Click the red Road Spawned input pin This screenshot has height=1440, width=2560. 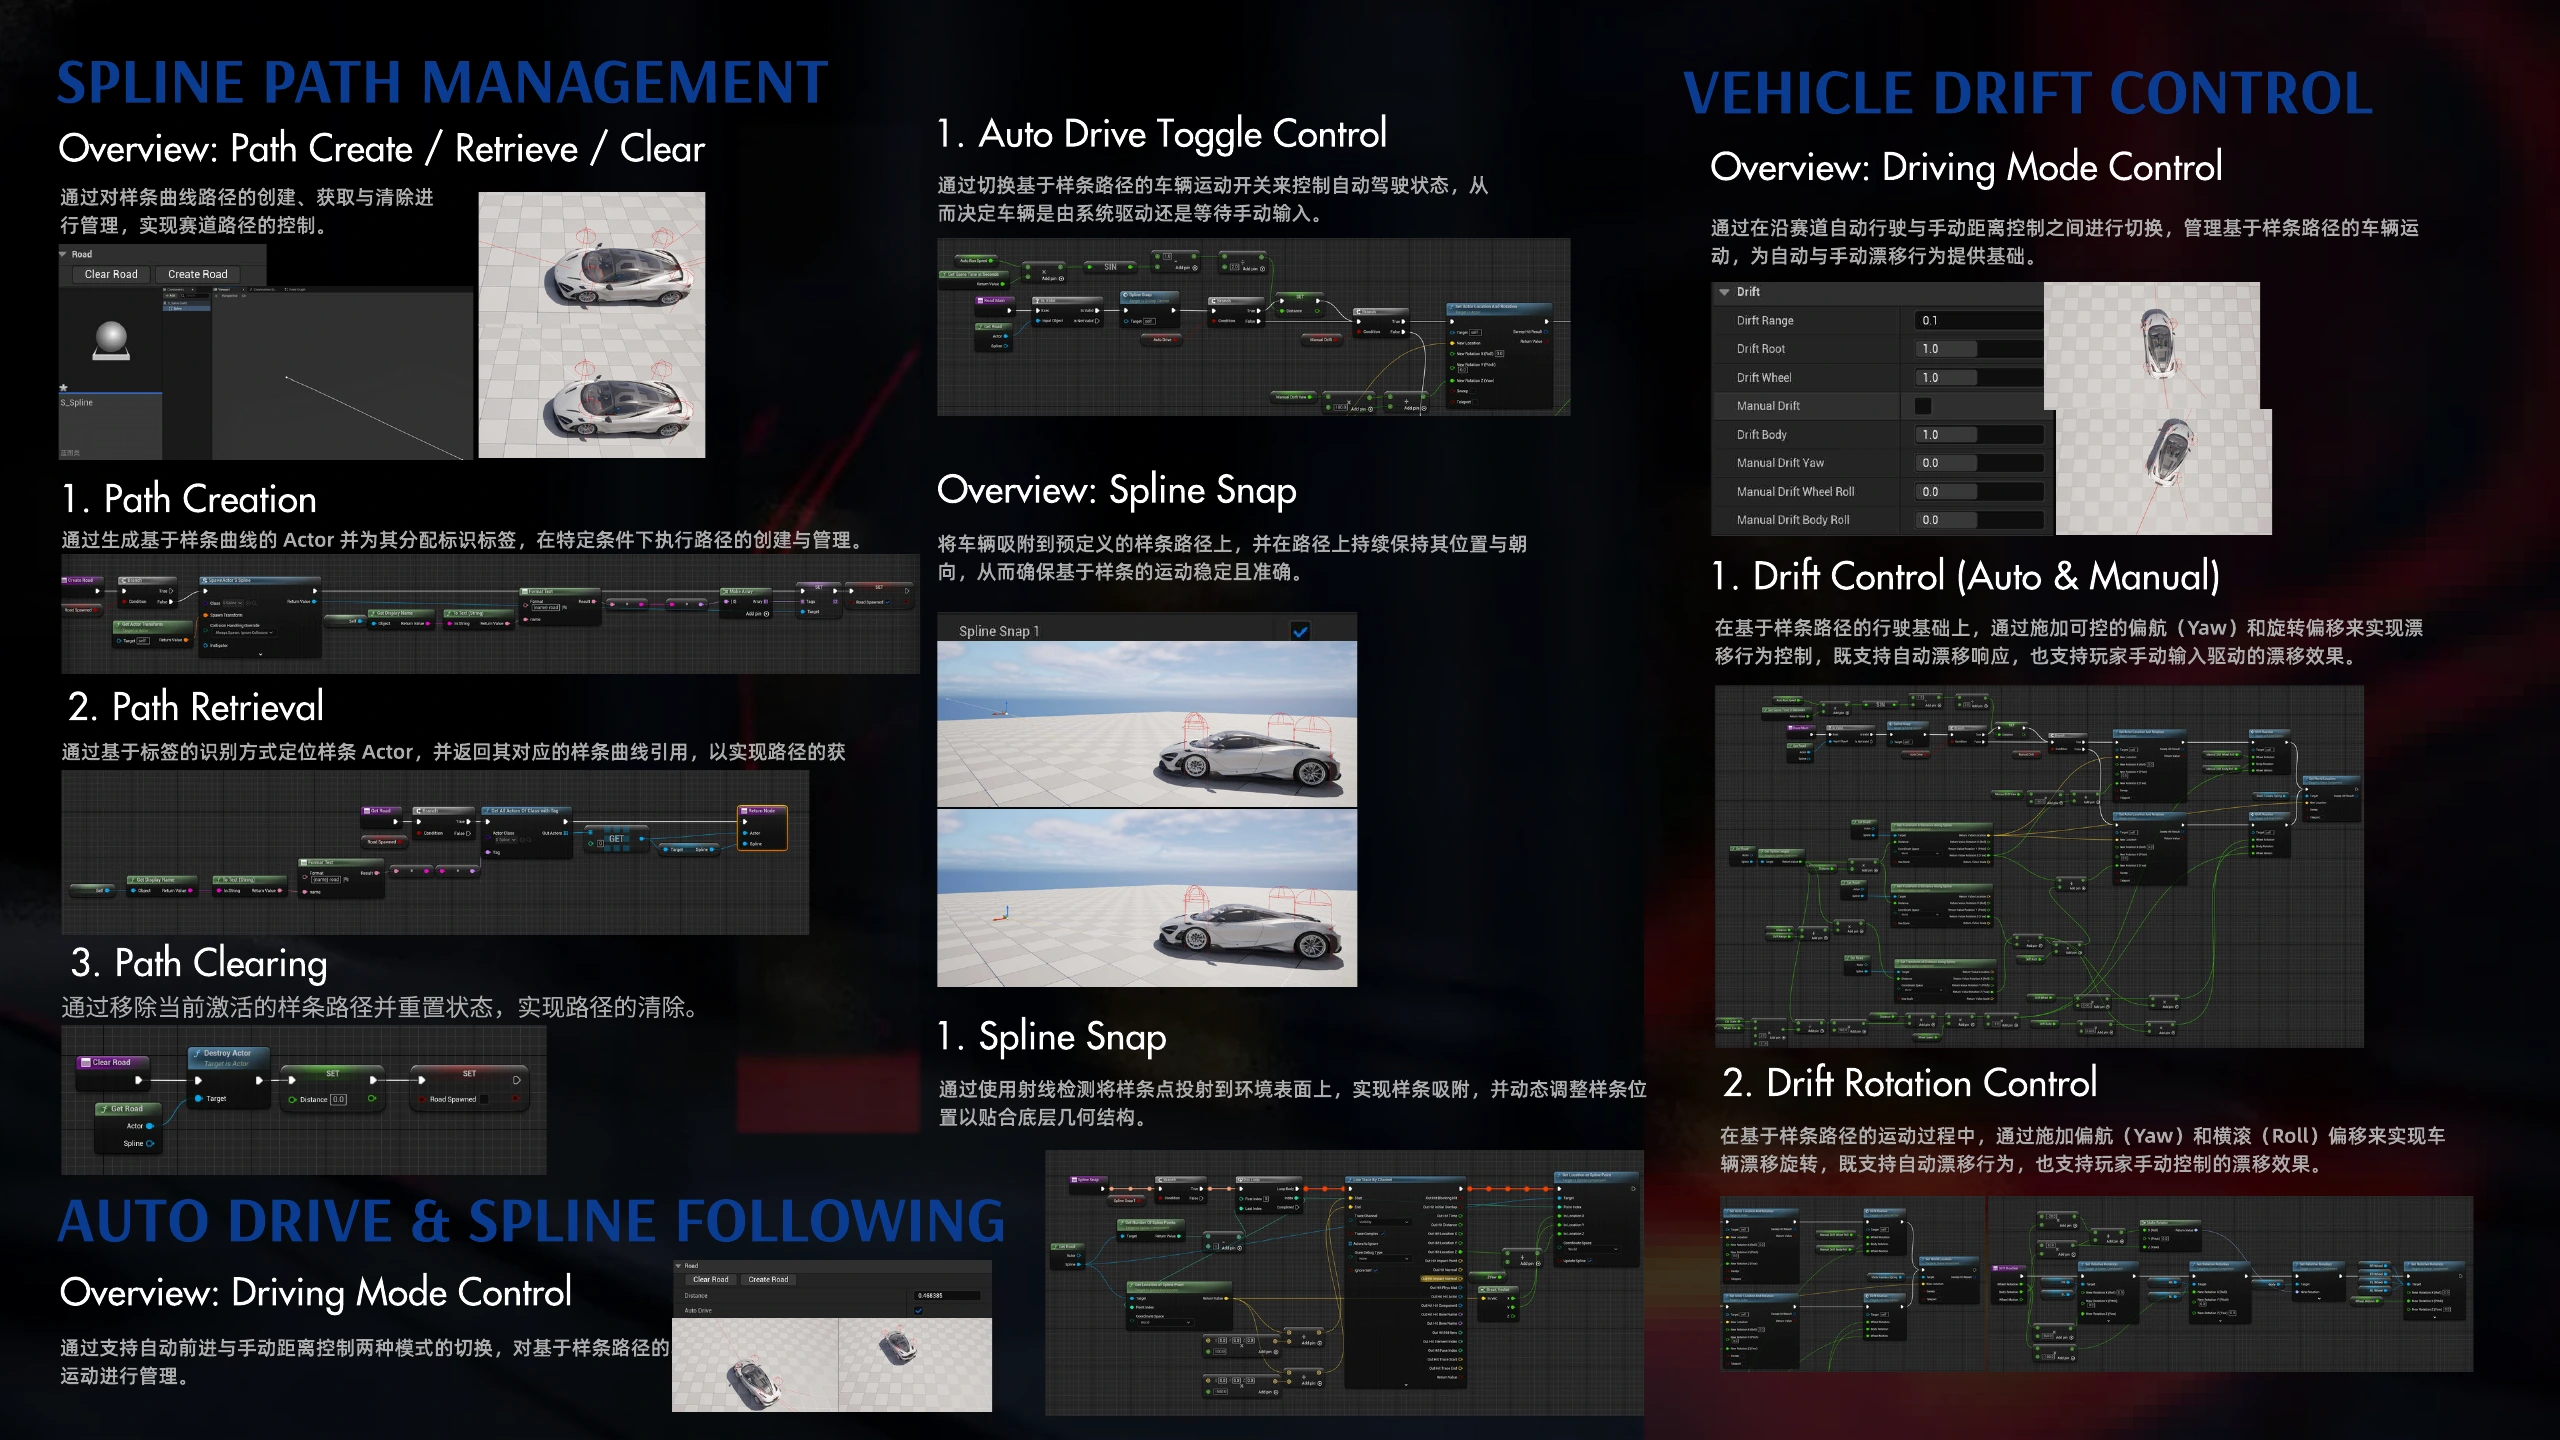click(x=422, y=1099)
